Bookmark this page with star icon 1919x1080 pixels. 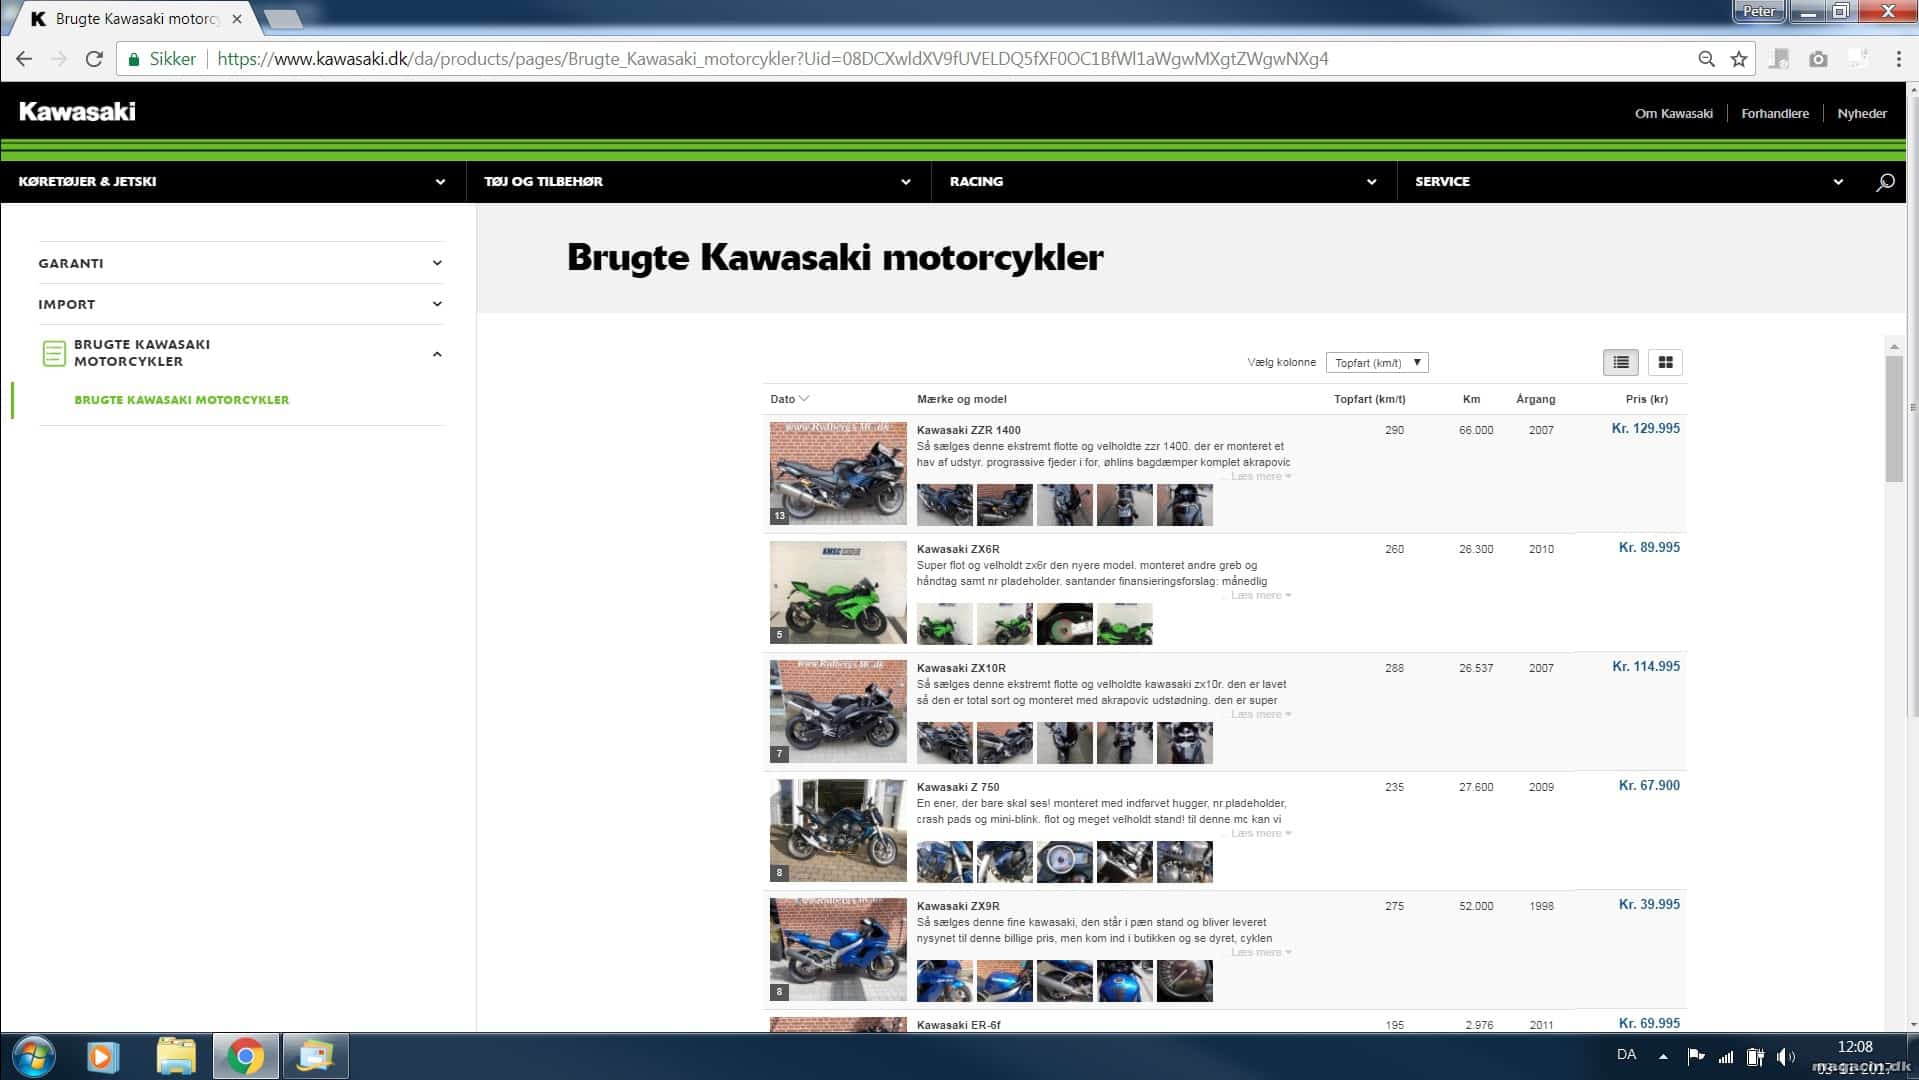pos(1739,59)
